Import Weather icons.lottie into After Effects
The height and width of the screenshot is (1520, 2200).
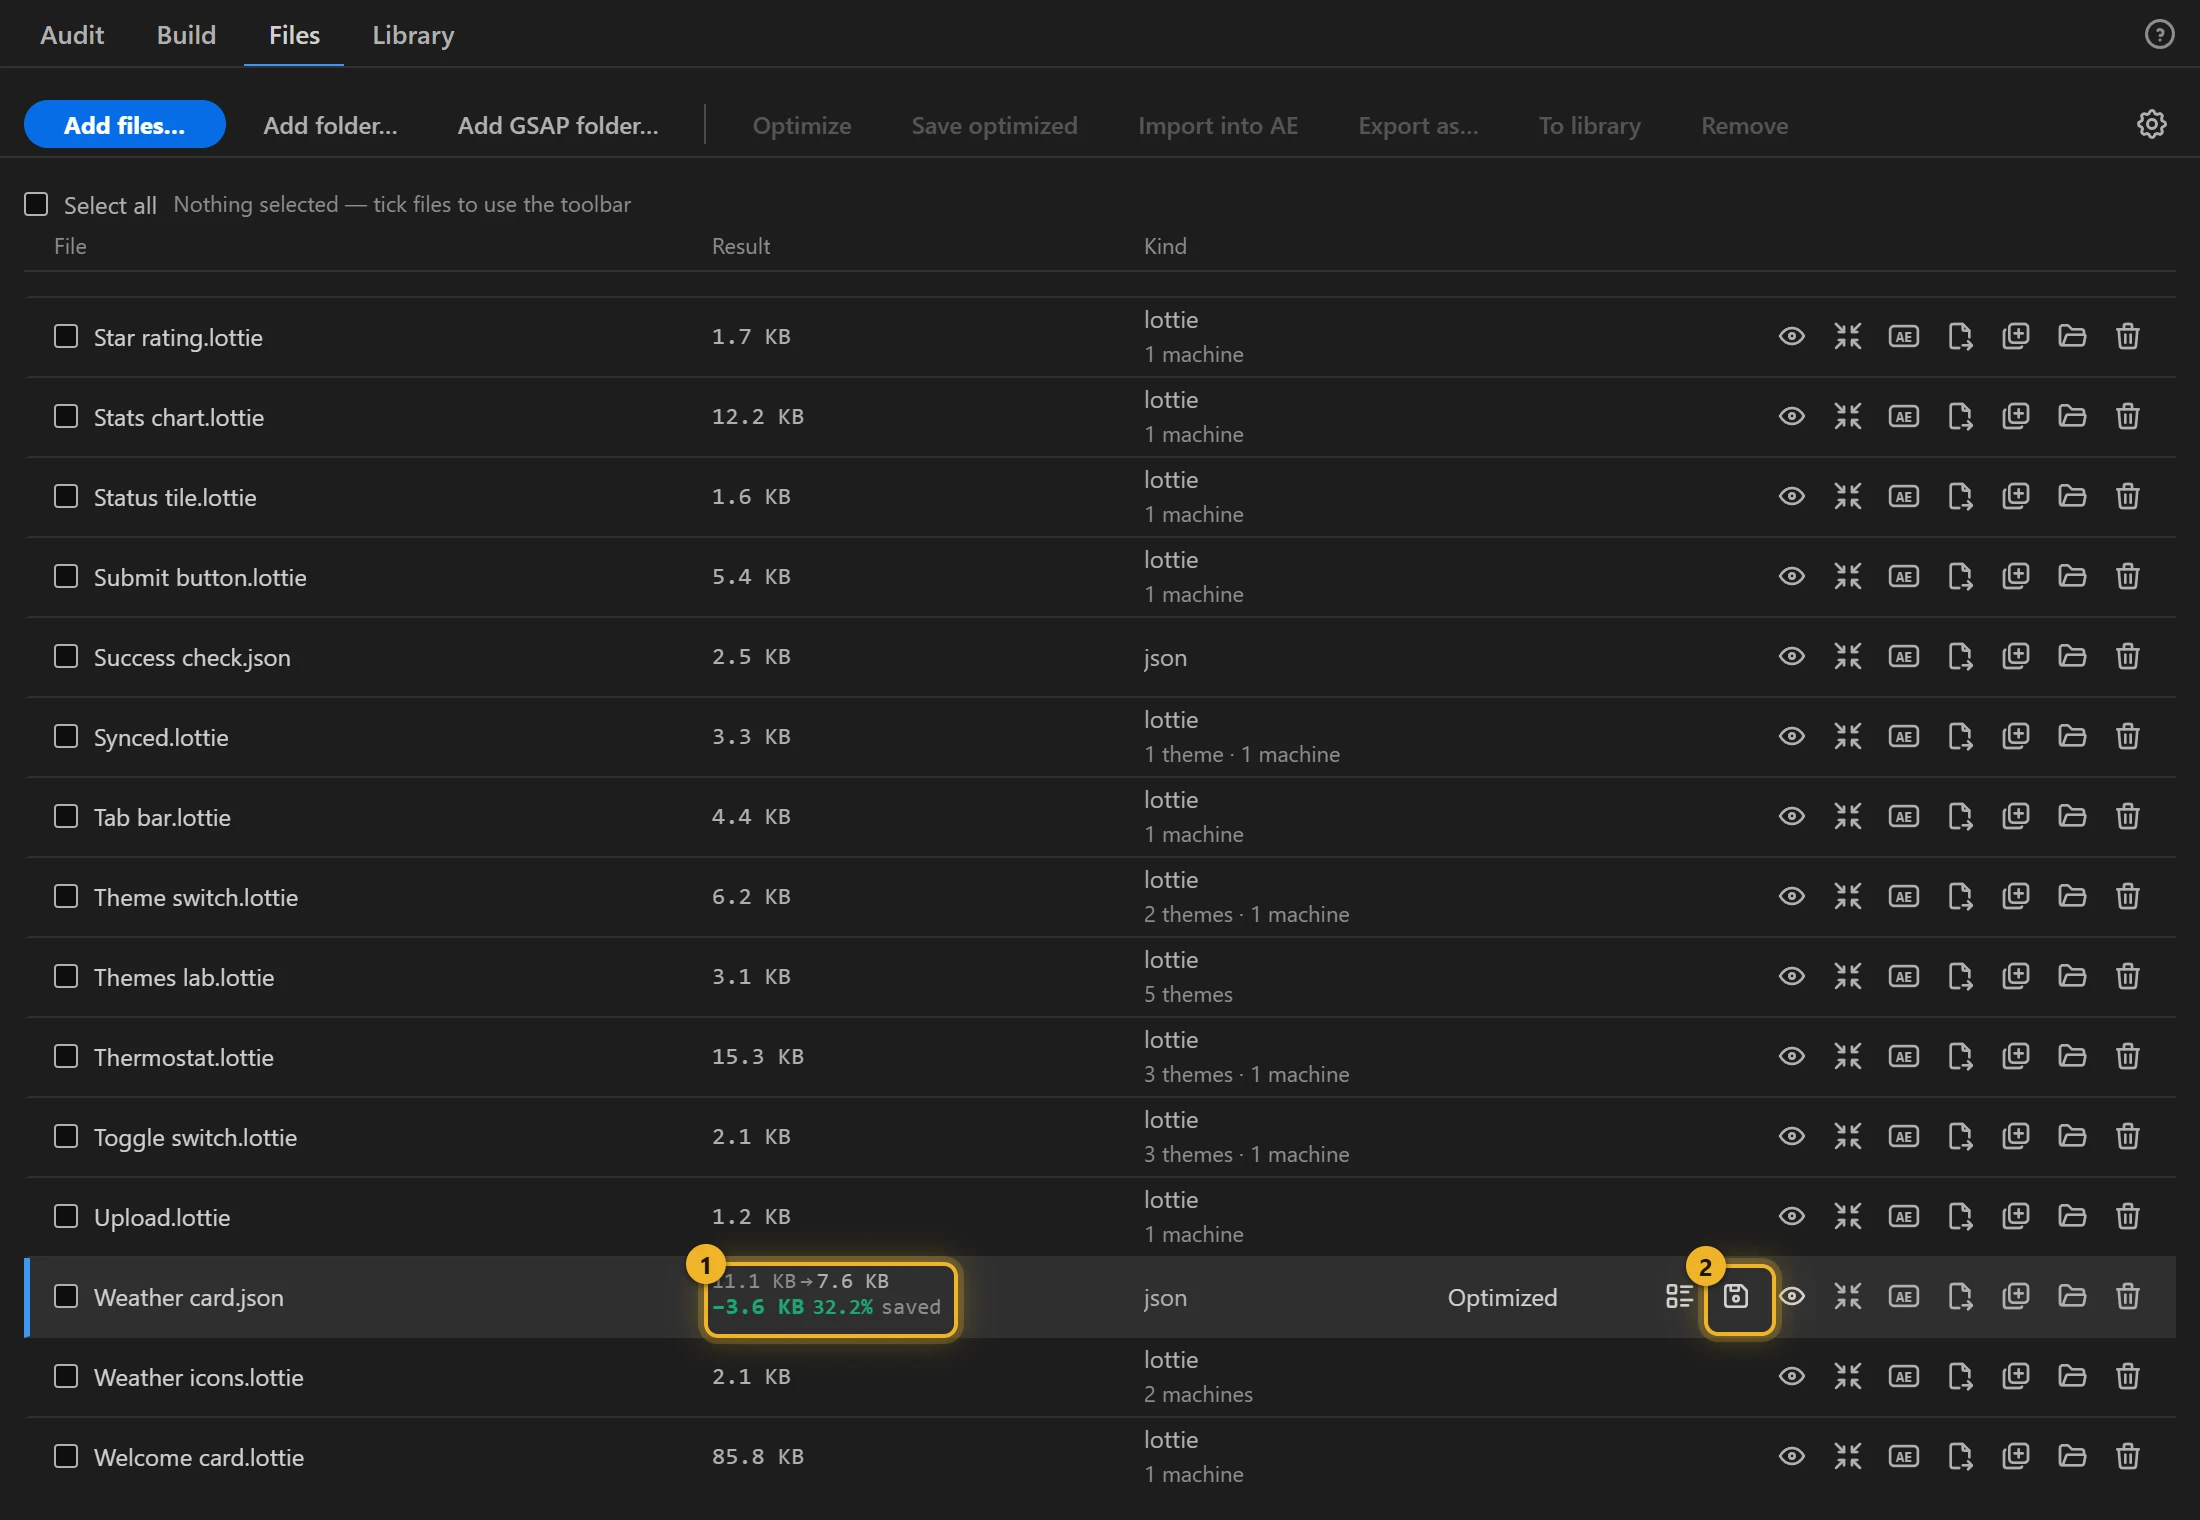tap(1904, 1377)
